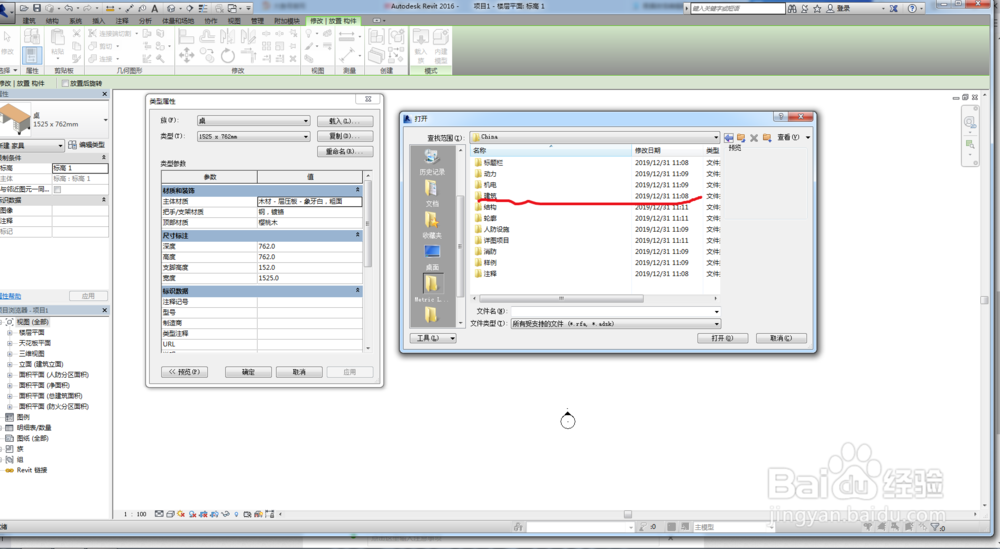Toggle the 放置后旋转 checkbox
Screen dimensions: 1000x549
coord(65,84)
